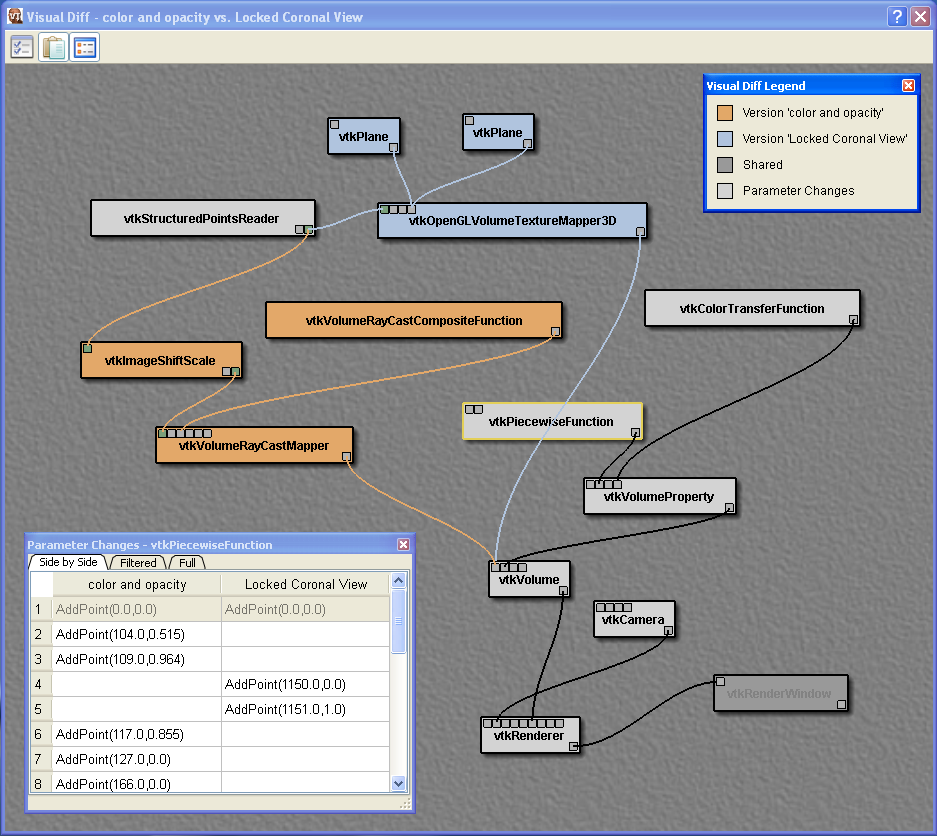
Task: Click the output port of vtkVolumeRayCastMapper
Action: tap(346, 457)
